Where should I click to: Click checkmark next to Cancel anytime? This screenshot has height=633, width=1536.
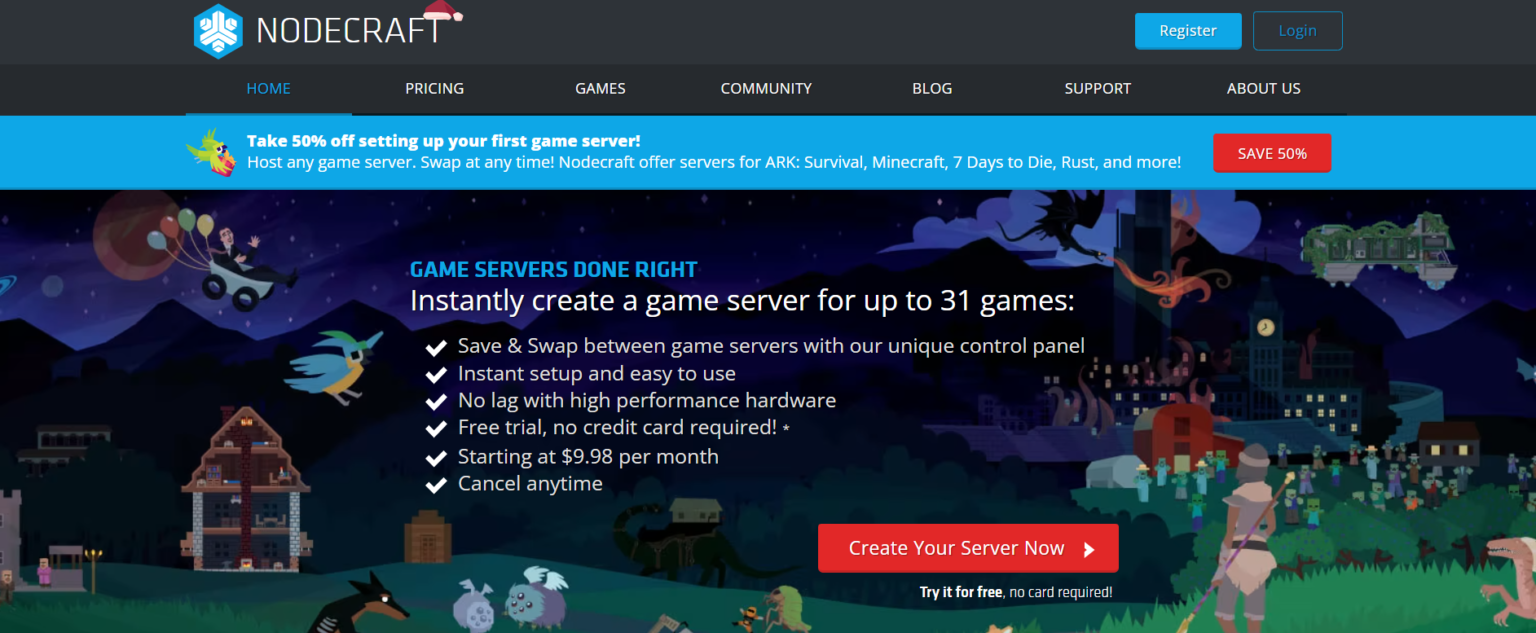(x=436, y=485)
